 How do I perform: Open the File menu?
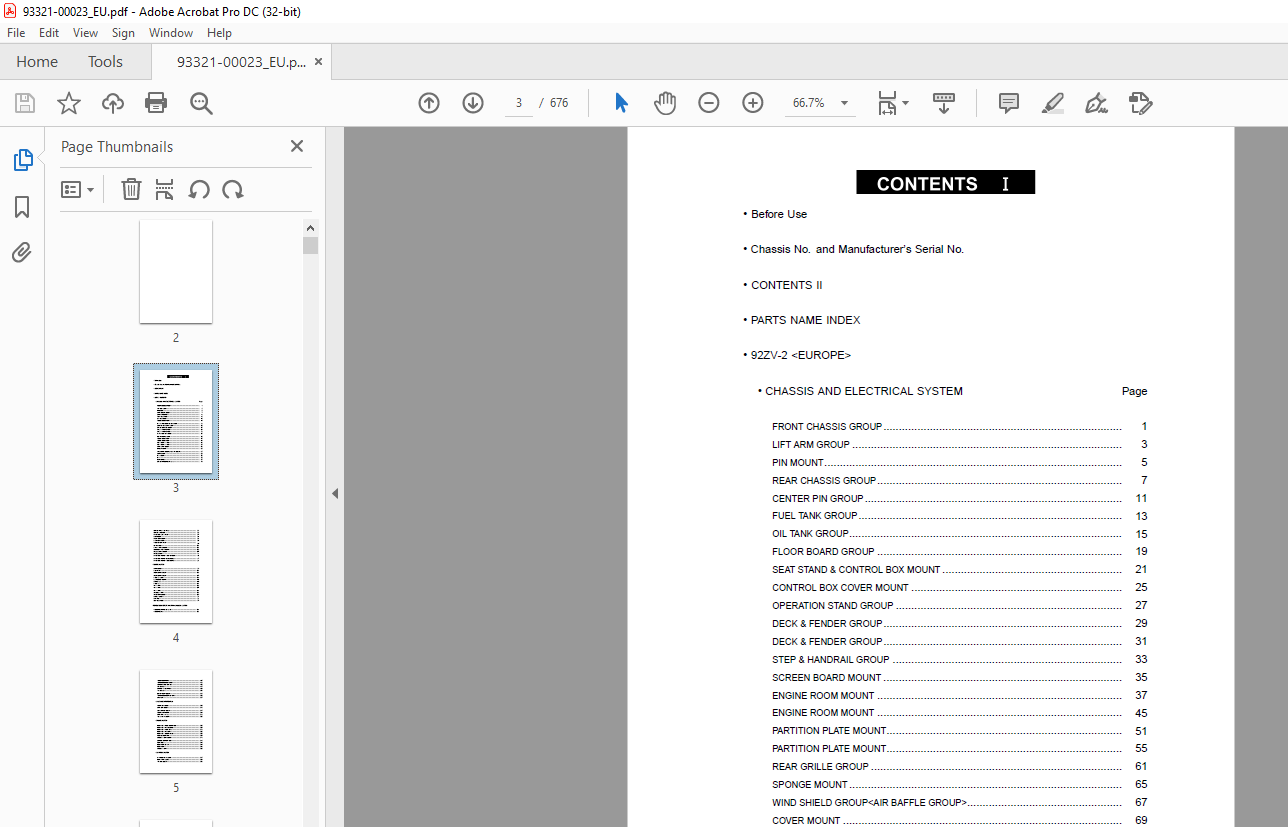pos(16,32)
